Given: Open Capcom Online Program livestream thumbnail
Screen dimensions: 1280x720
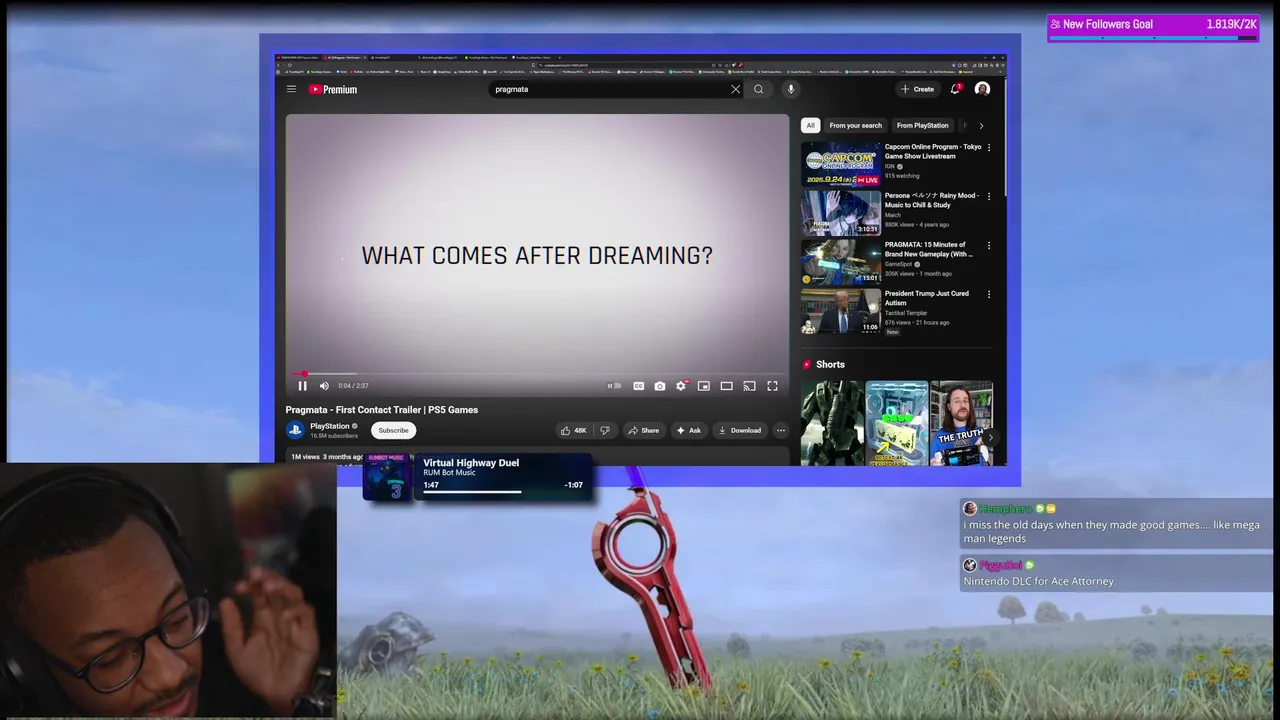Looking at the screenshot, I should pos(841,164).
